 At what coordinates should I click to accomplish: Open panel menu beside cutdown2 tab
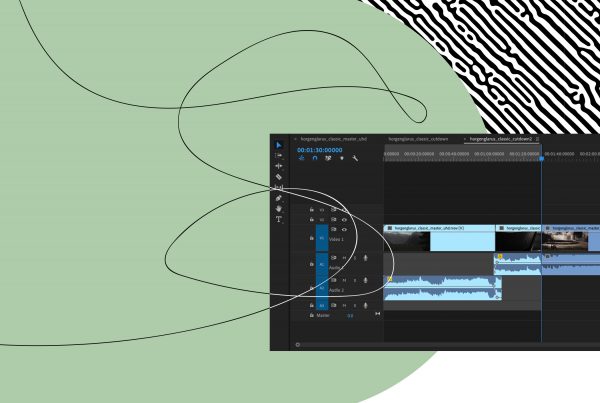point(538,139)
